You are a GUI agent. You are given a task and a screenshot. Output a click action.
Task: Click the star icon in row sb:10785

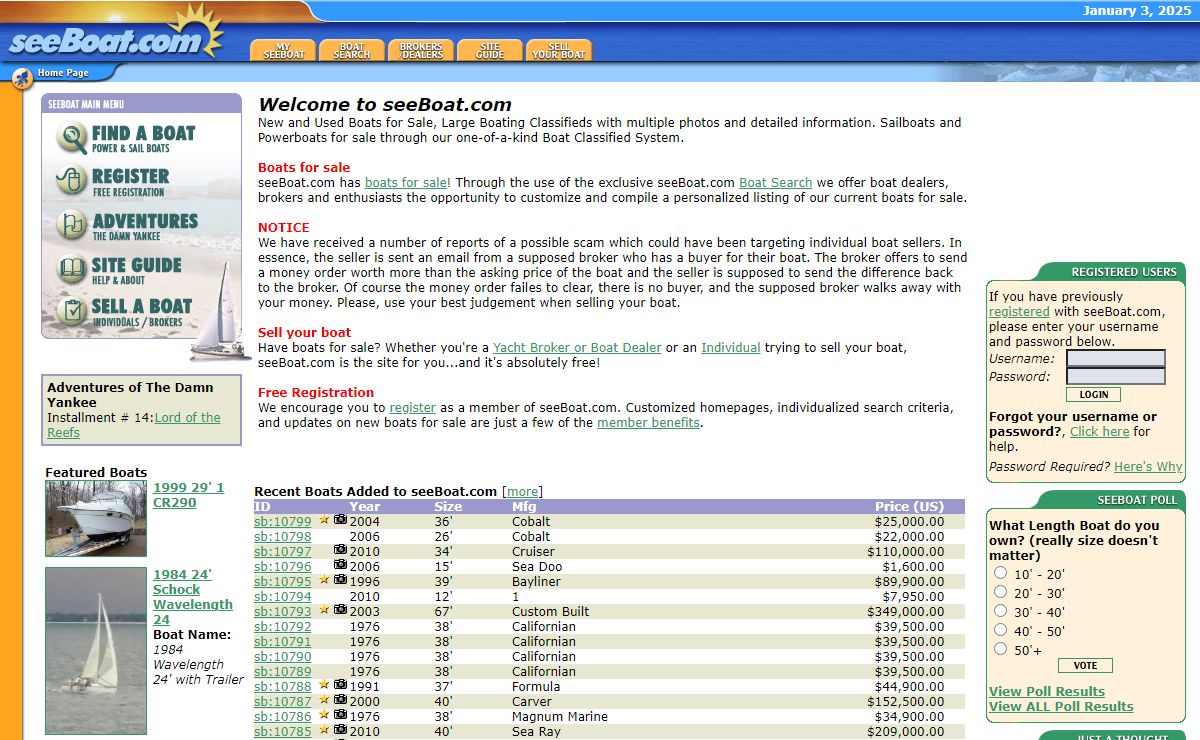[x=324, y=730]
